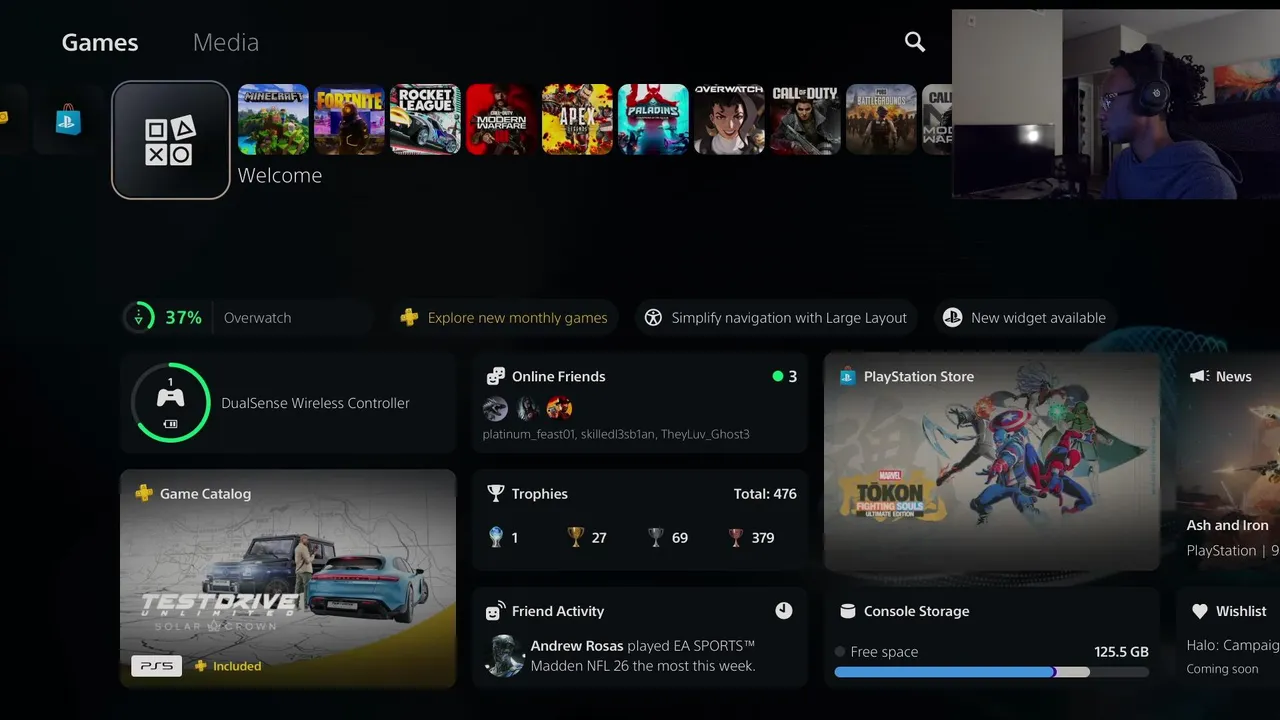Open the New widget available notice
This screenshot has height=720, width=1280.
(1025, 318)
